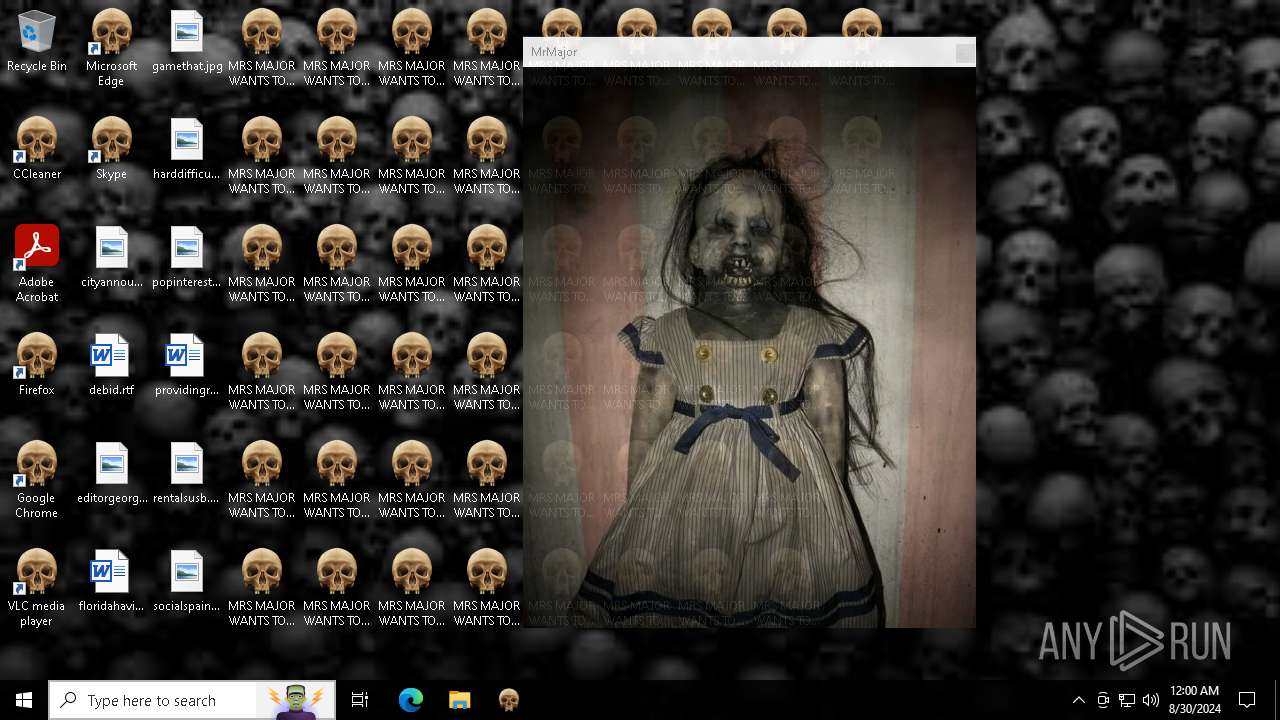Select the rentalsusb... image file
This screenshot has width=1280, height=720.
187,474
